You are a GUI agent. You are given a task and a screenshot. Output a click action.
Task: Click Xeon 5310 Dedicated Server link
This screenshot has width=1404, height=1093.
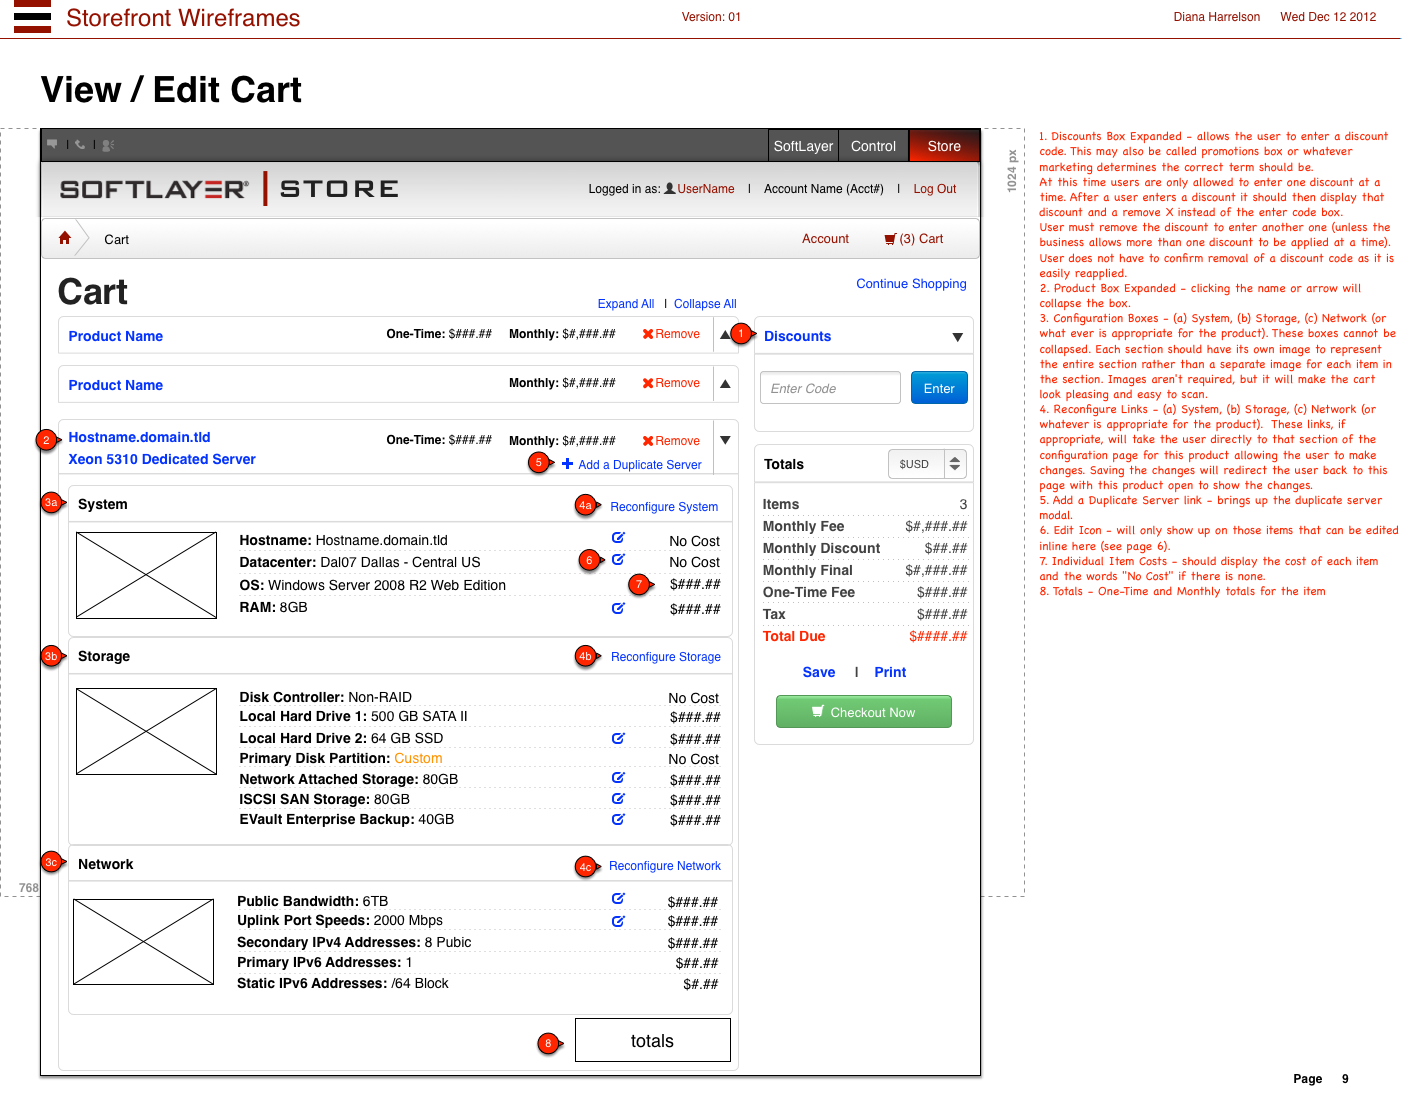[162, 459]
